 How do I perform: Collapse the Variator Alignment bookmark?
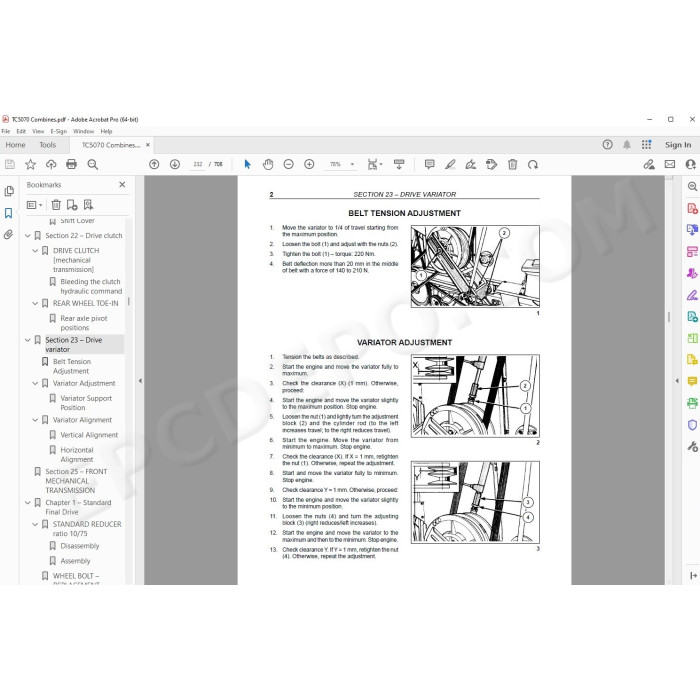click(x=35, y=420)
